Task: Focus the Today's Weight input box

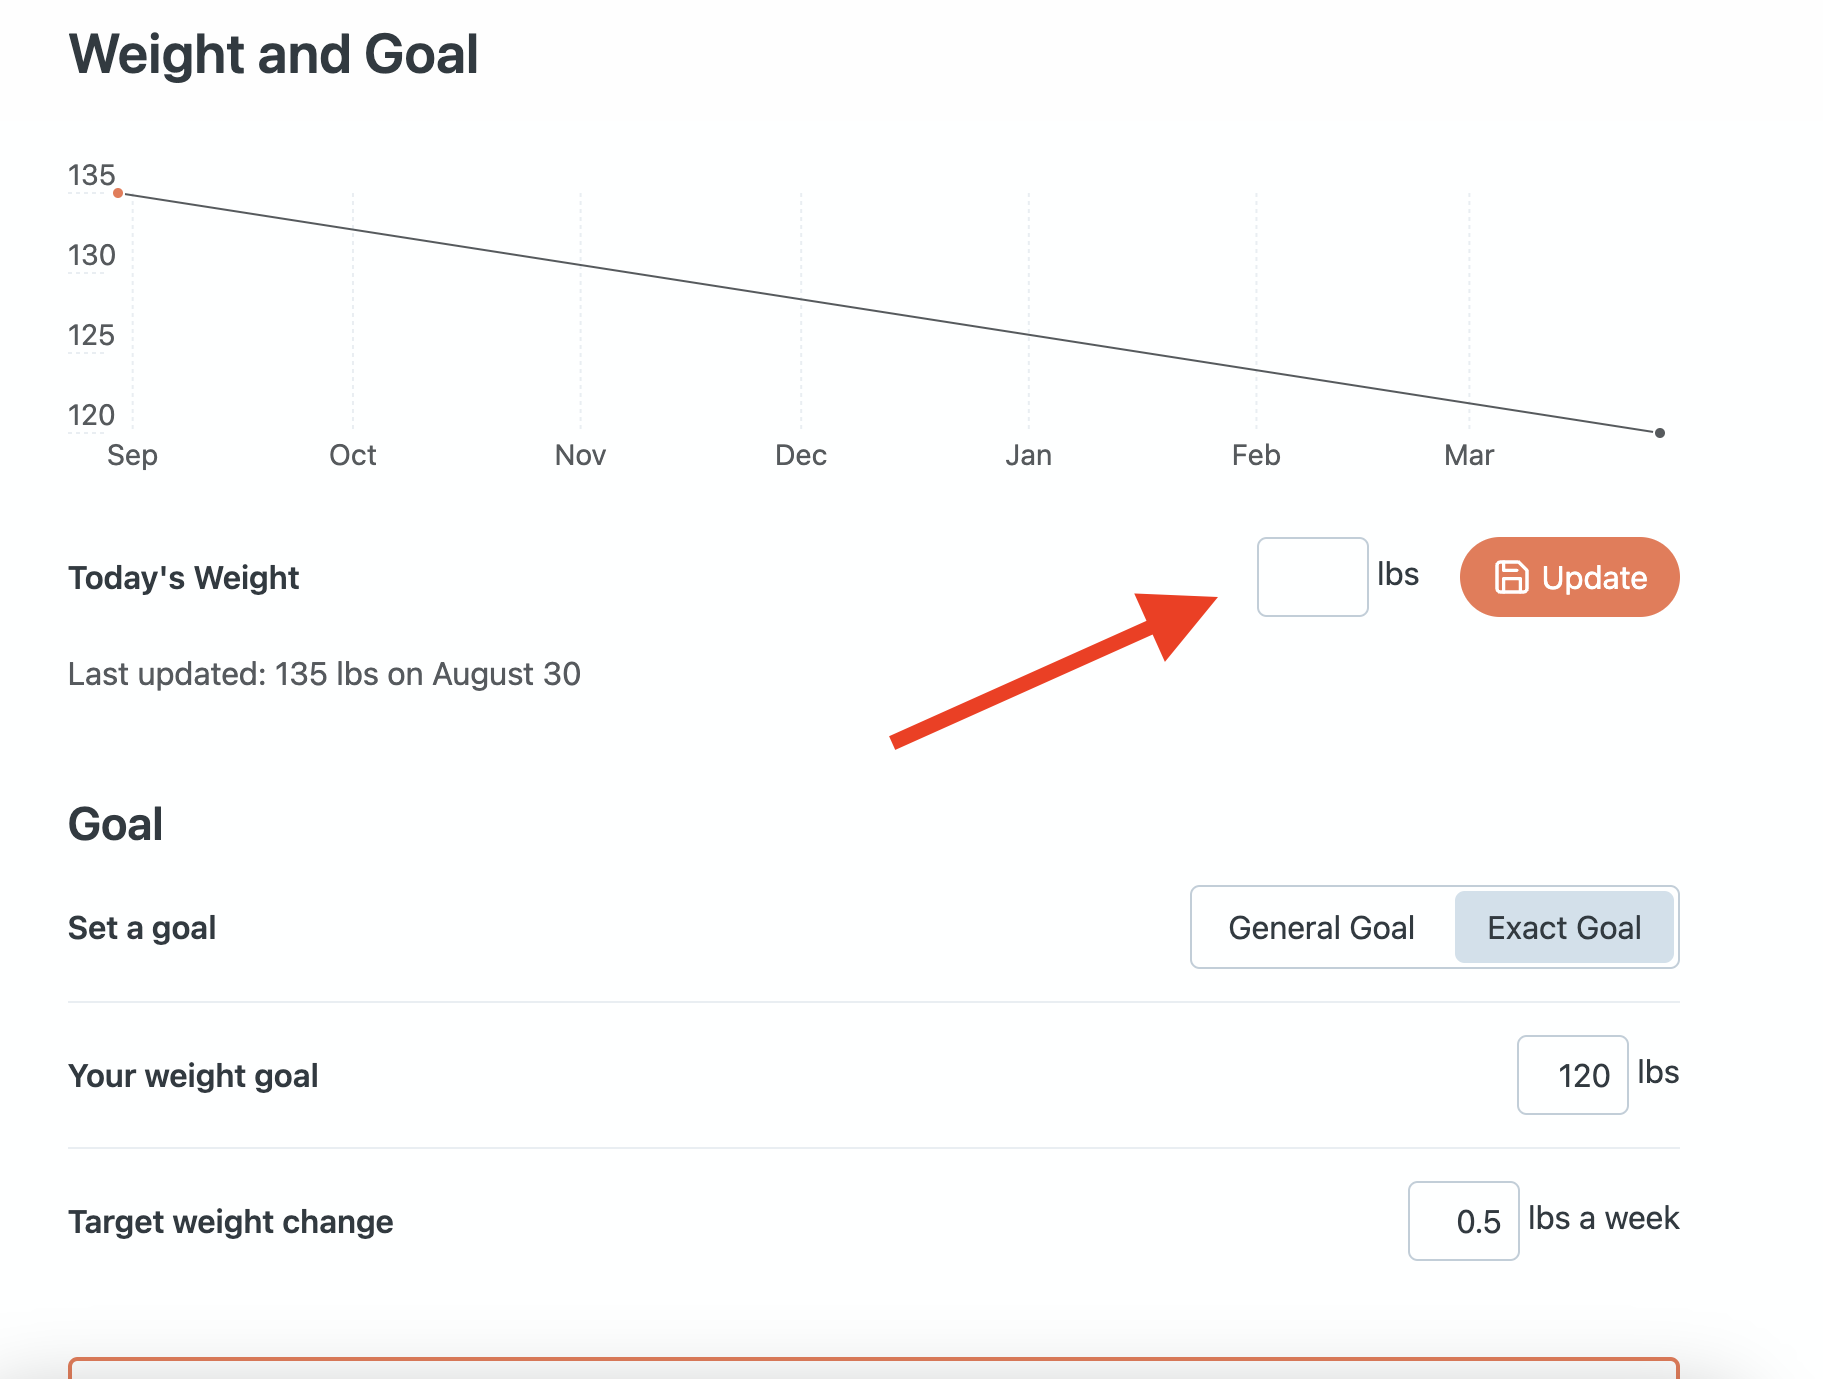Action: click(1312, 577)
